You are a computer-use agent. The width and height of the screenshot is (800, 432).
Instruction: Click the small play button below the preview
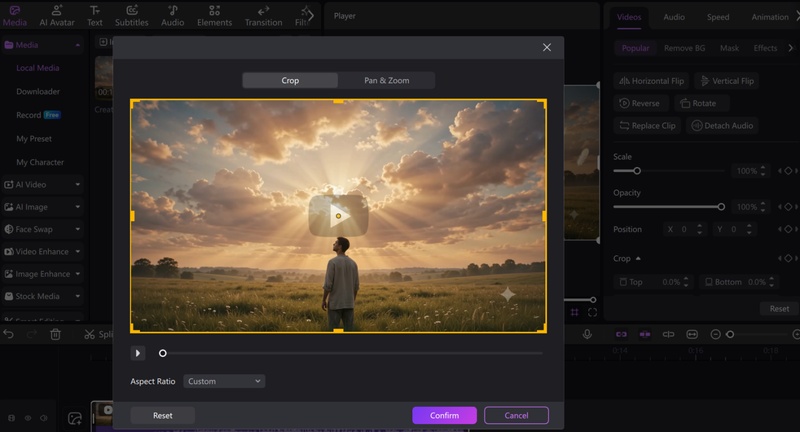coord(138,353)
